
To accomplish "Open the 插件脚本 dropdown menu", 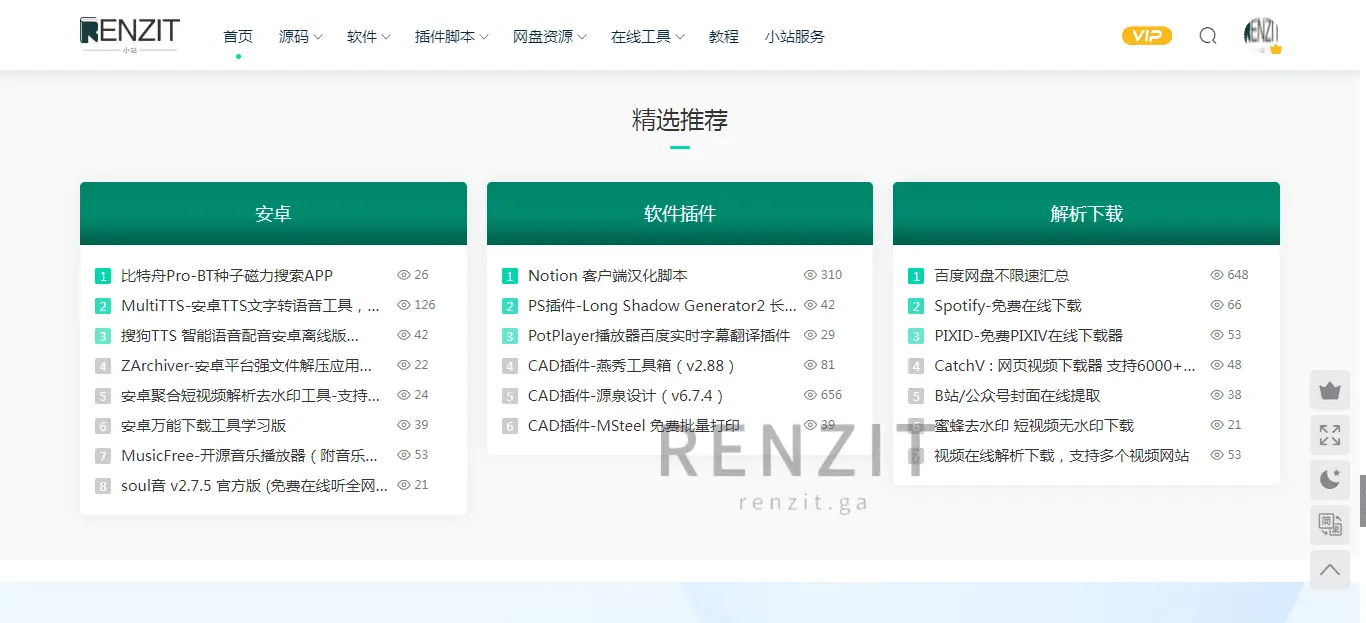I will (451, 37).
